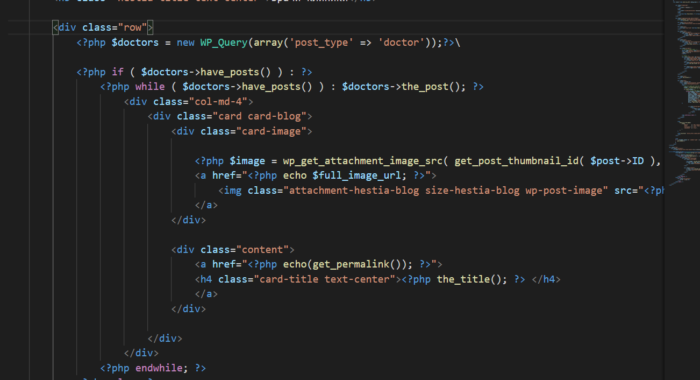Click the "card-image" class value

click(271, 131)
